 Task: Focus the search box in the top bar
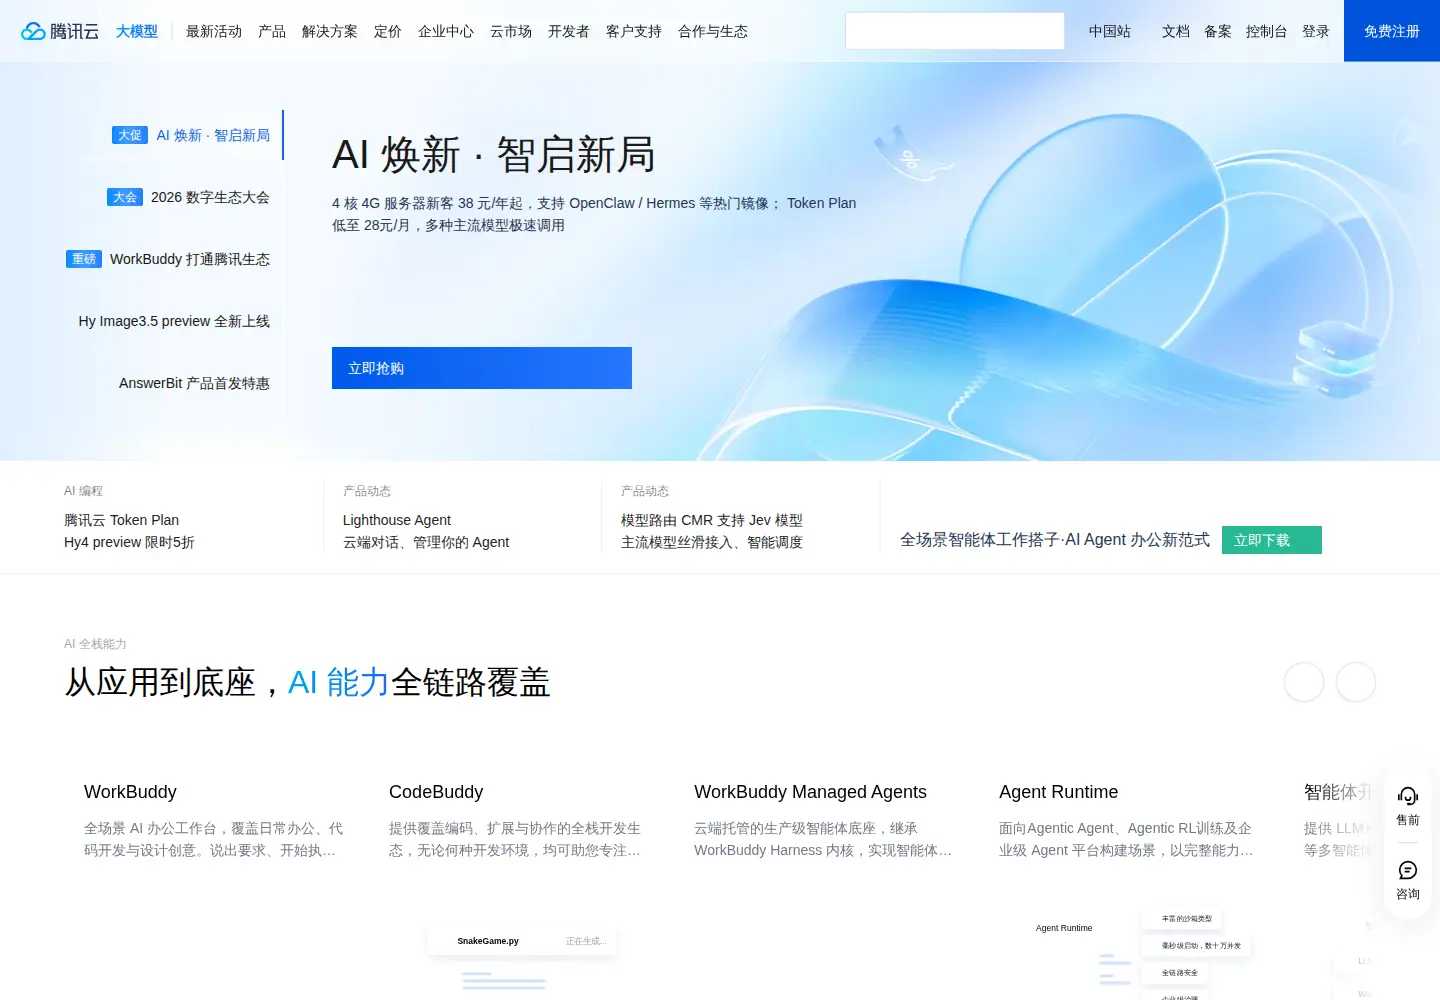coord(955,31)
